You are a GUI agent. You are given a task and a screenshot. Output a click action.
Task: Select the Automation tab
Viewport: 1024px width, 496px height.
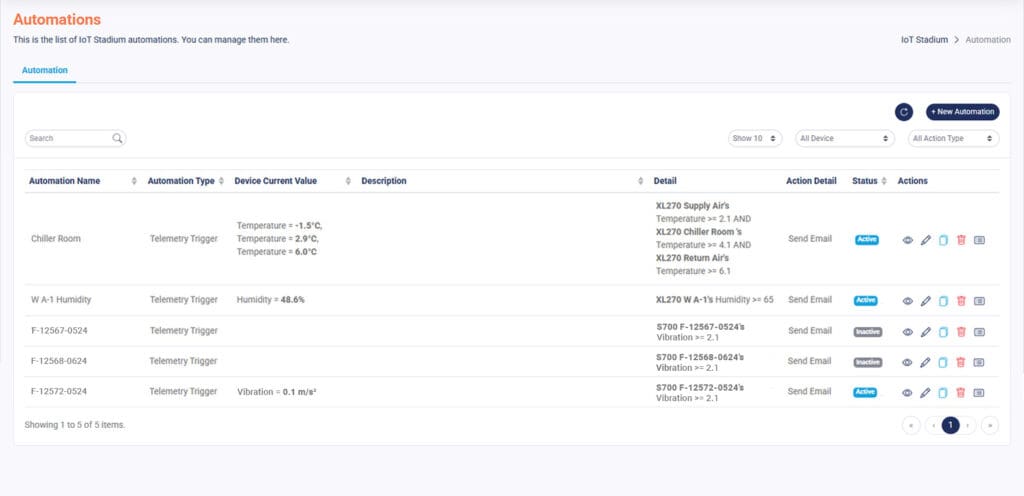click(x=45, y=70)
